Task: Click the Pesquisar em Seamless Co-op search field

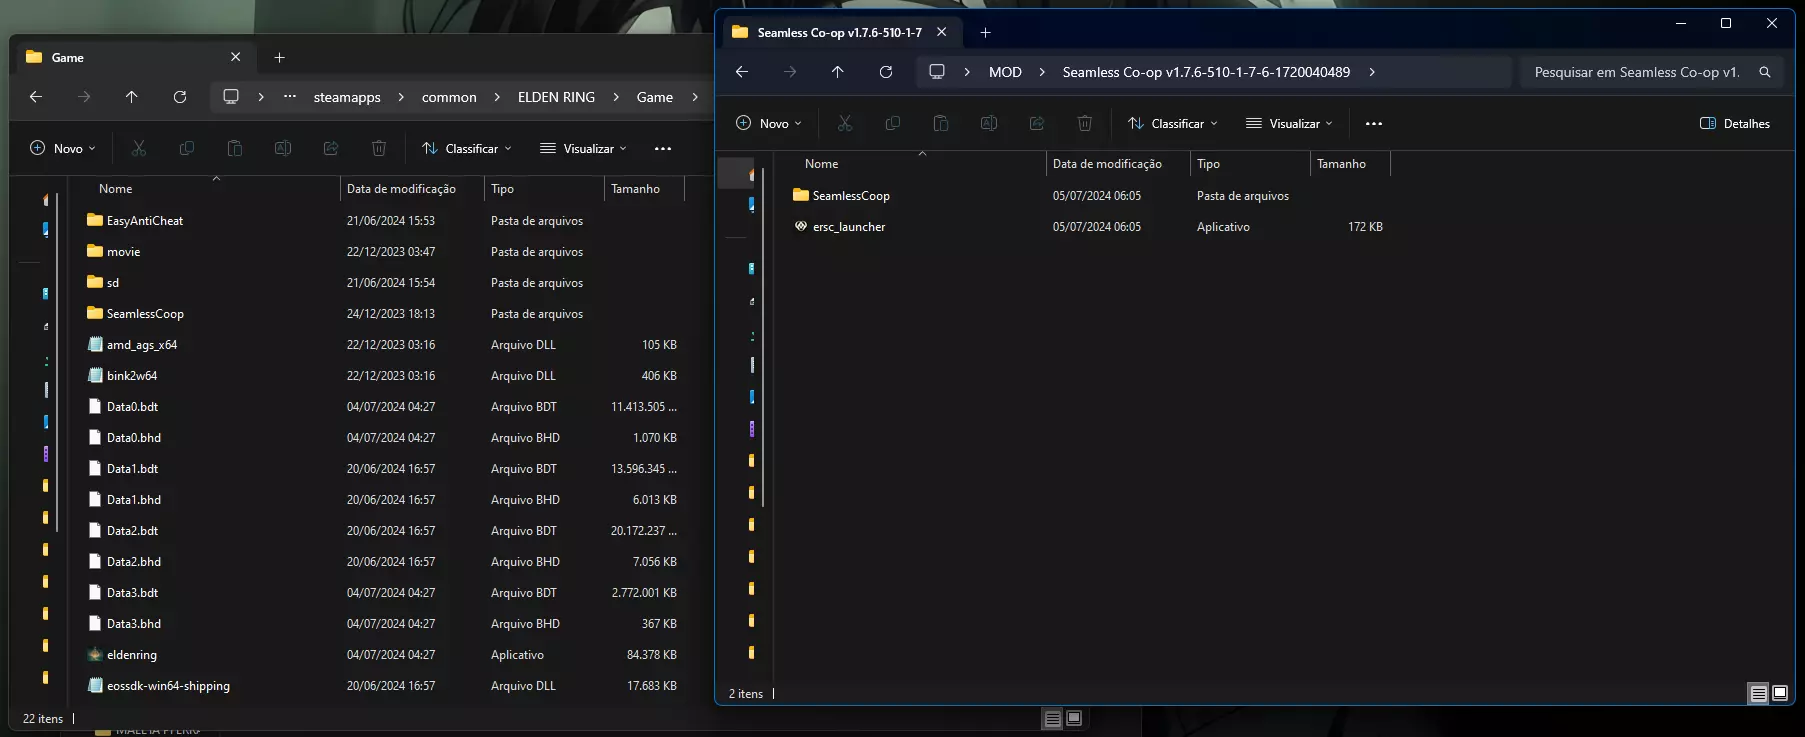Action: pos(1636,72)
